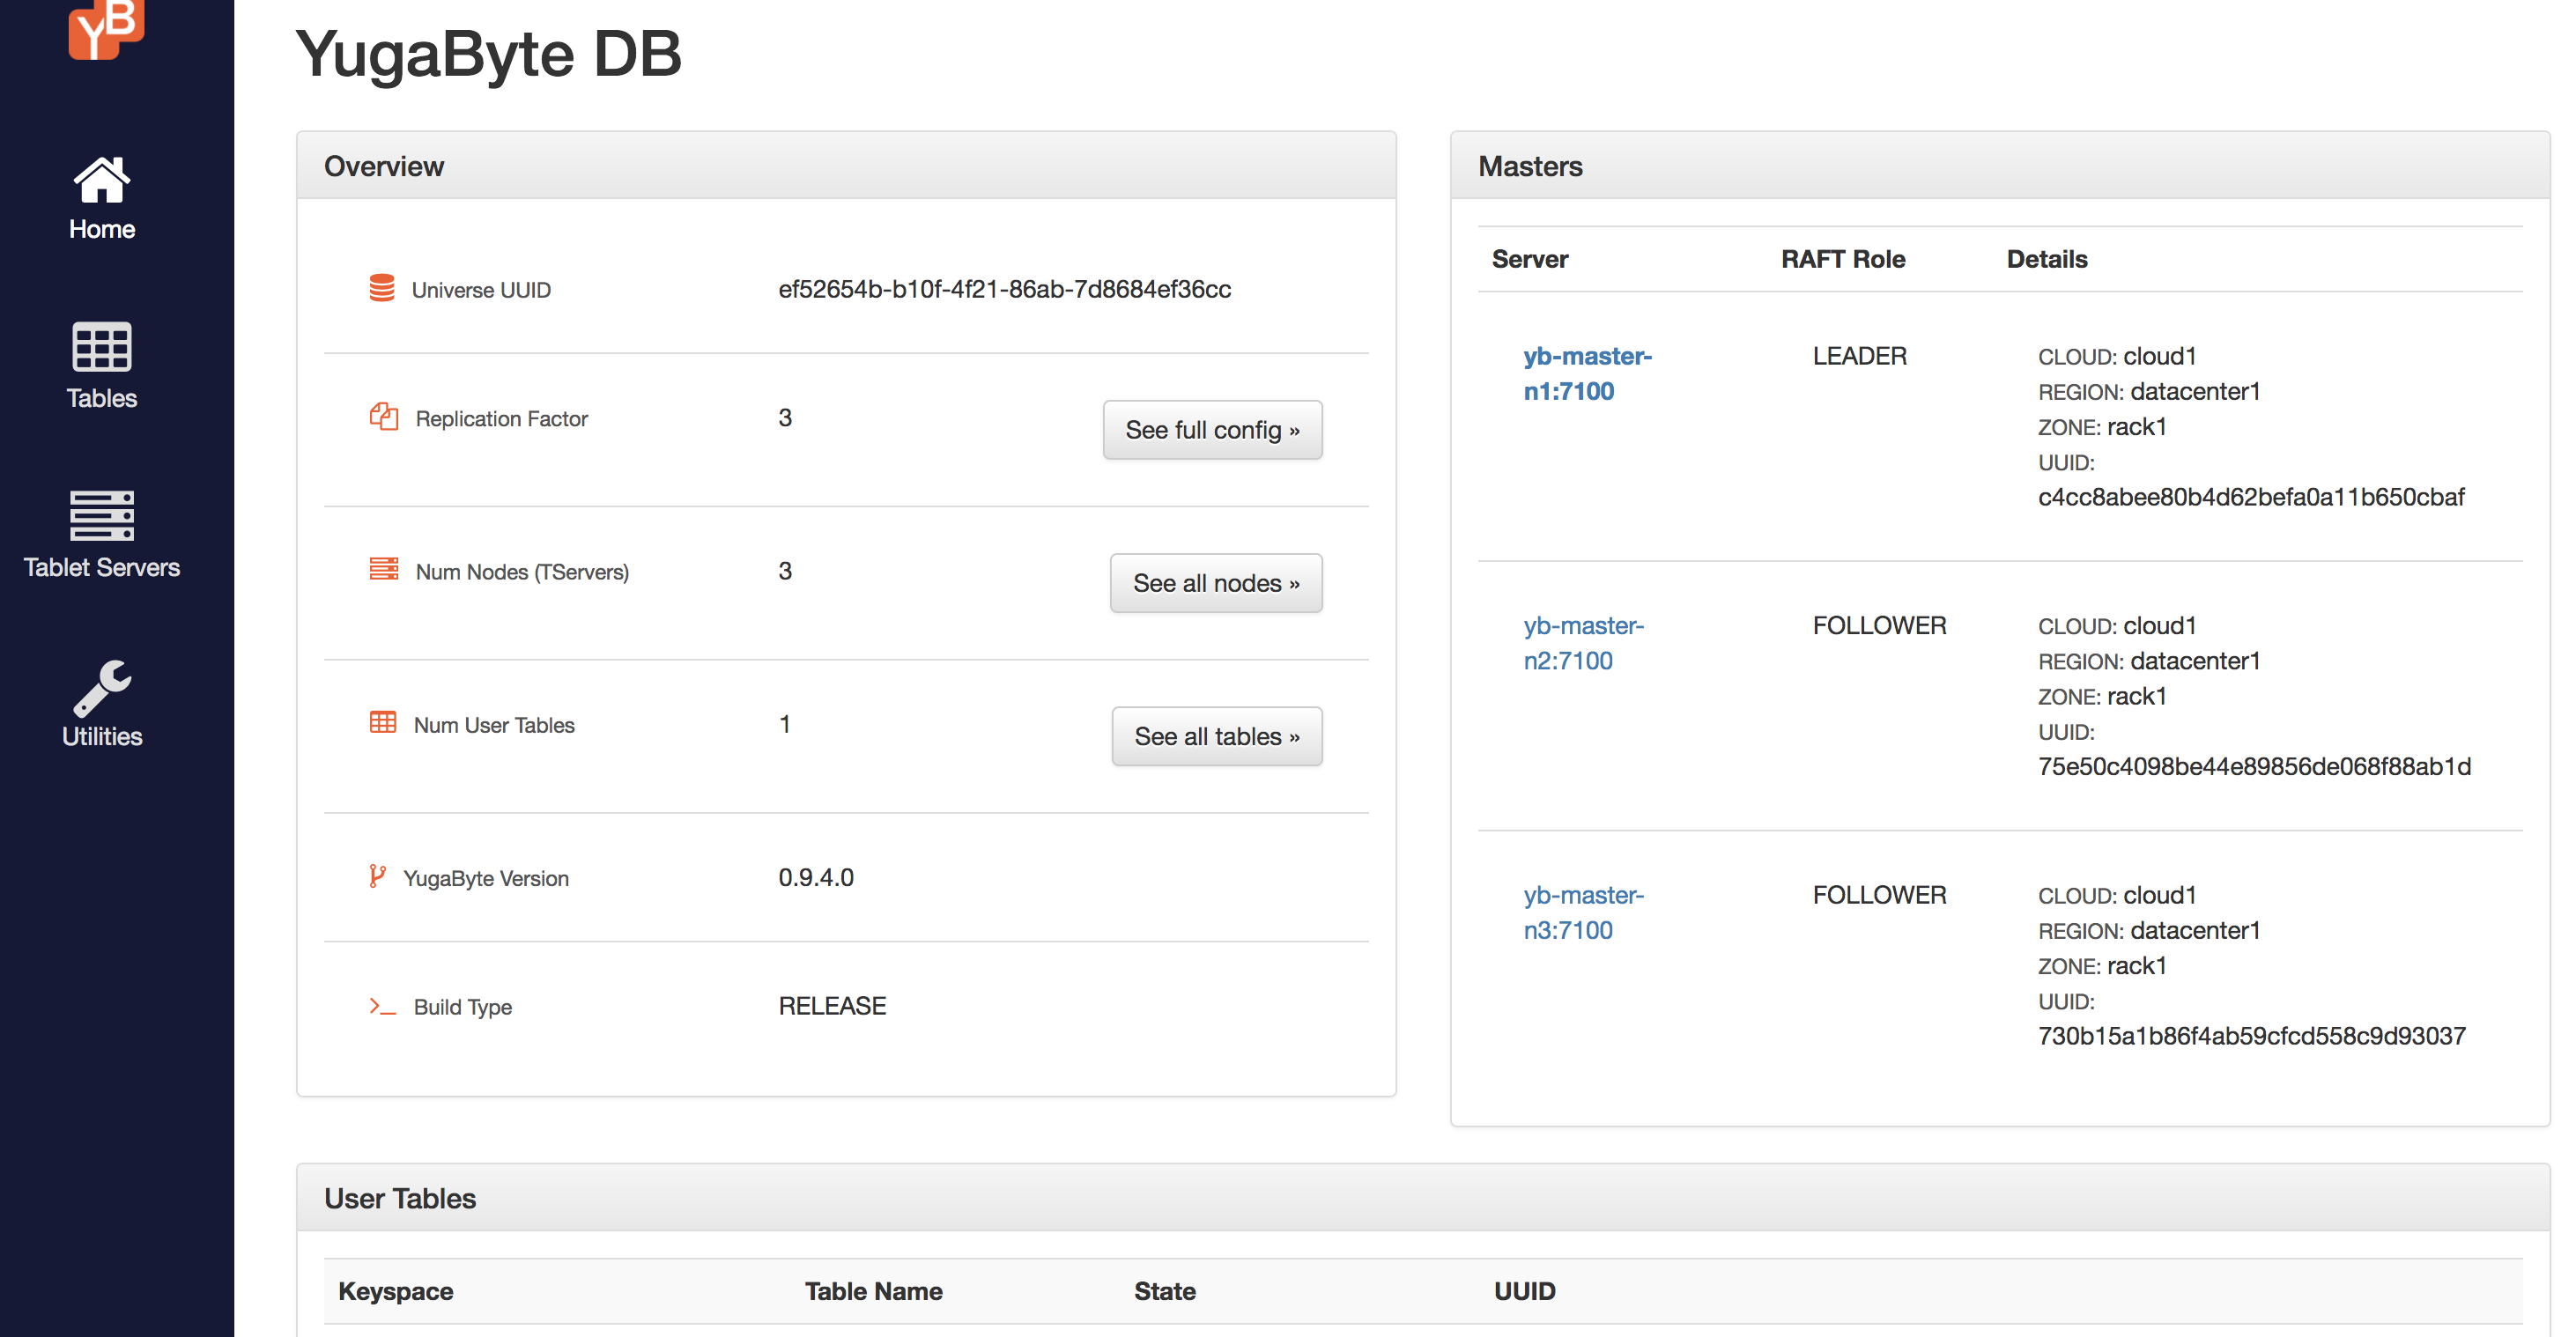The height and width of the screenshot is (1337, 2576).
Task: Click the RELEASE build type value
Action: pos(832,1005)
